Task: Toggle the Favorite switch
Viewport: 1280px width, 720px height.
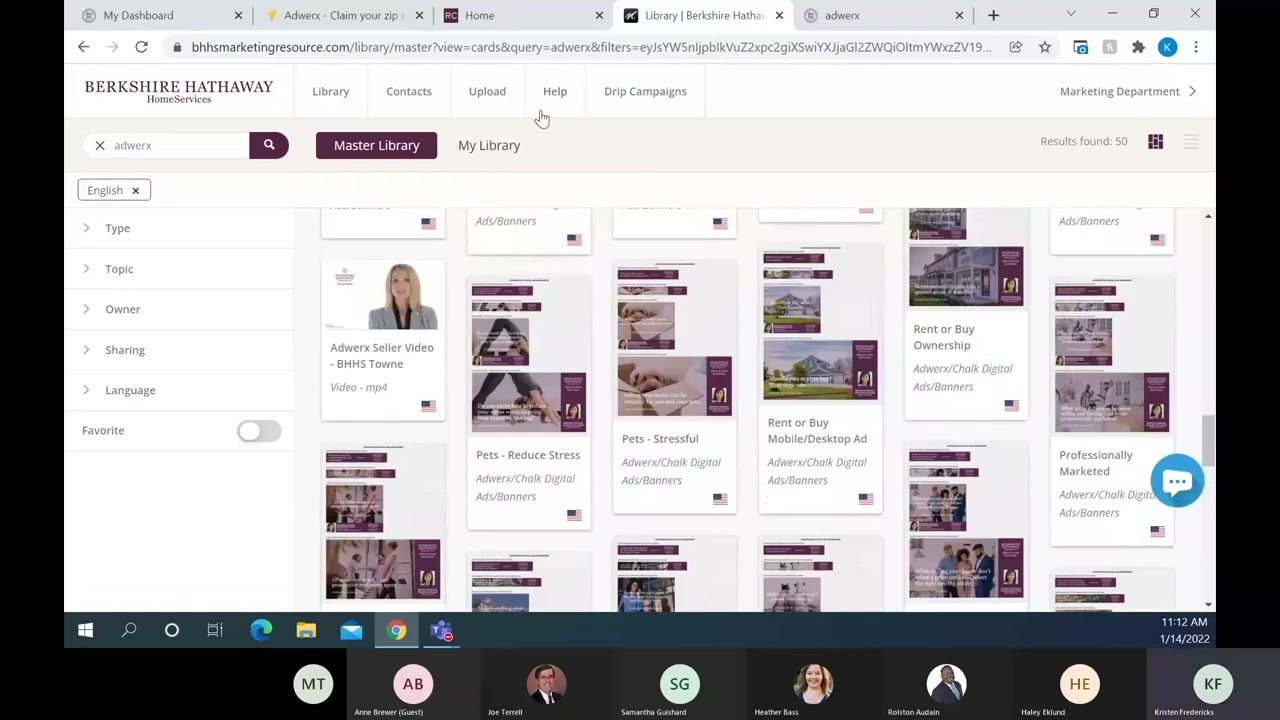Action: coord(259,431)
